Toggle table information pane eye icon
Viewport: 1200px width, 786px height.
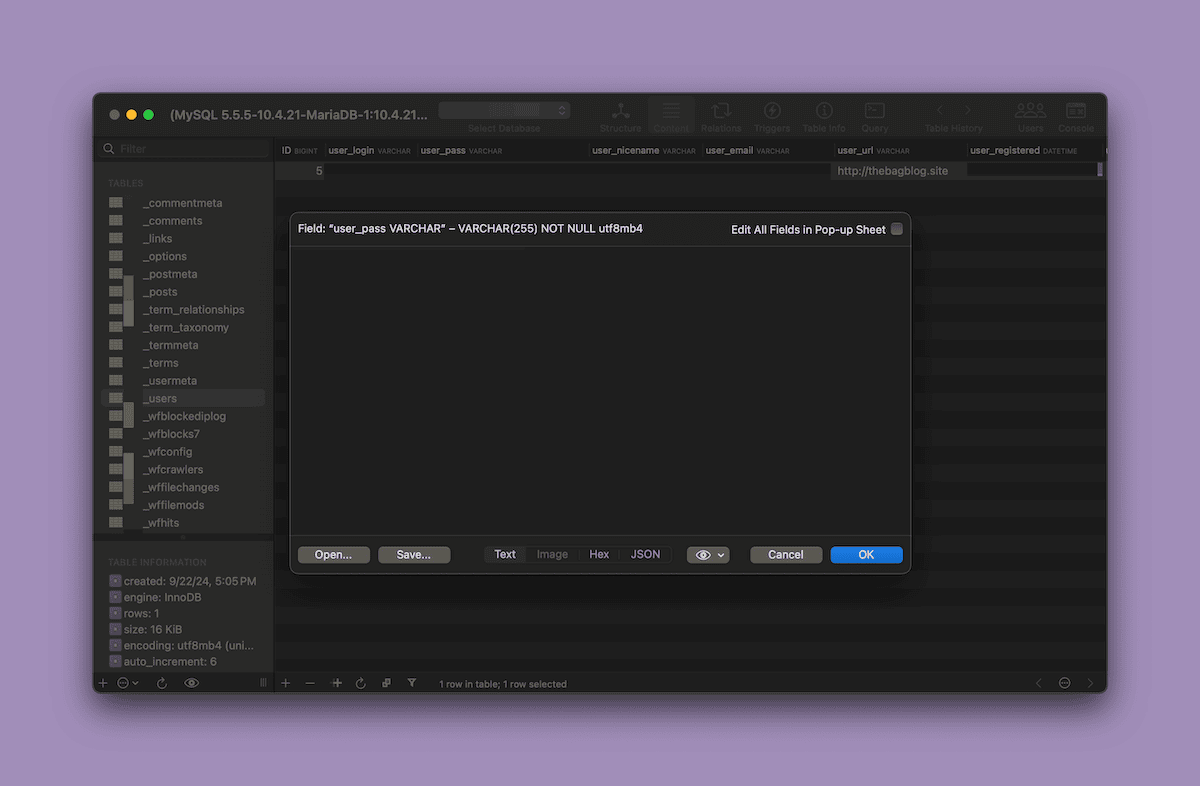point(191,683)
